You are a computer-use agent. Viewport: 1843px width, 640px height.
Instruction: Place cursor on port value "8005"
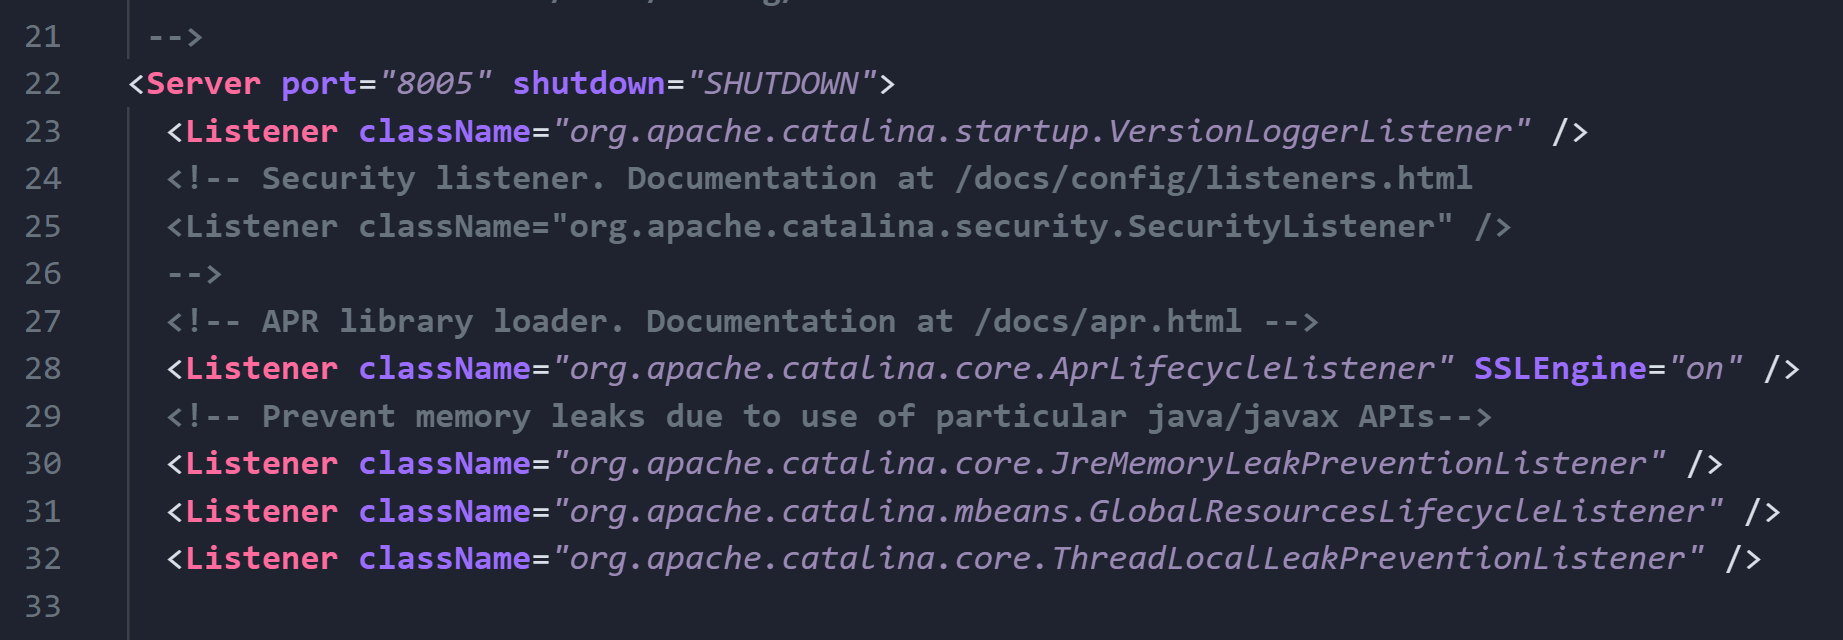435,83
